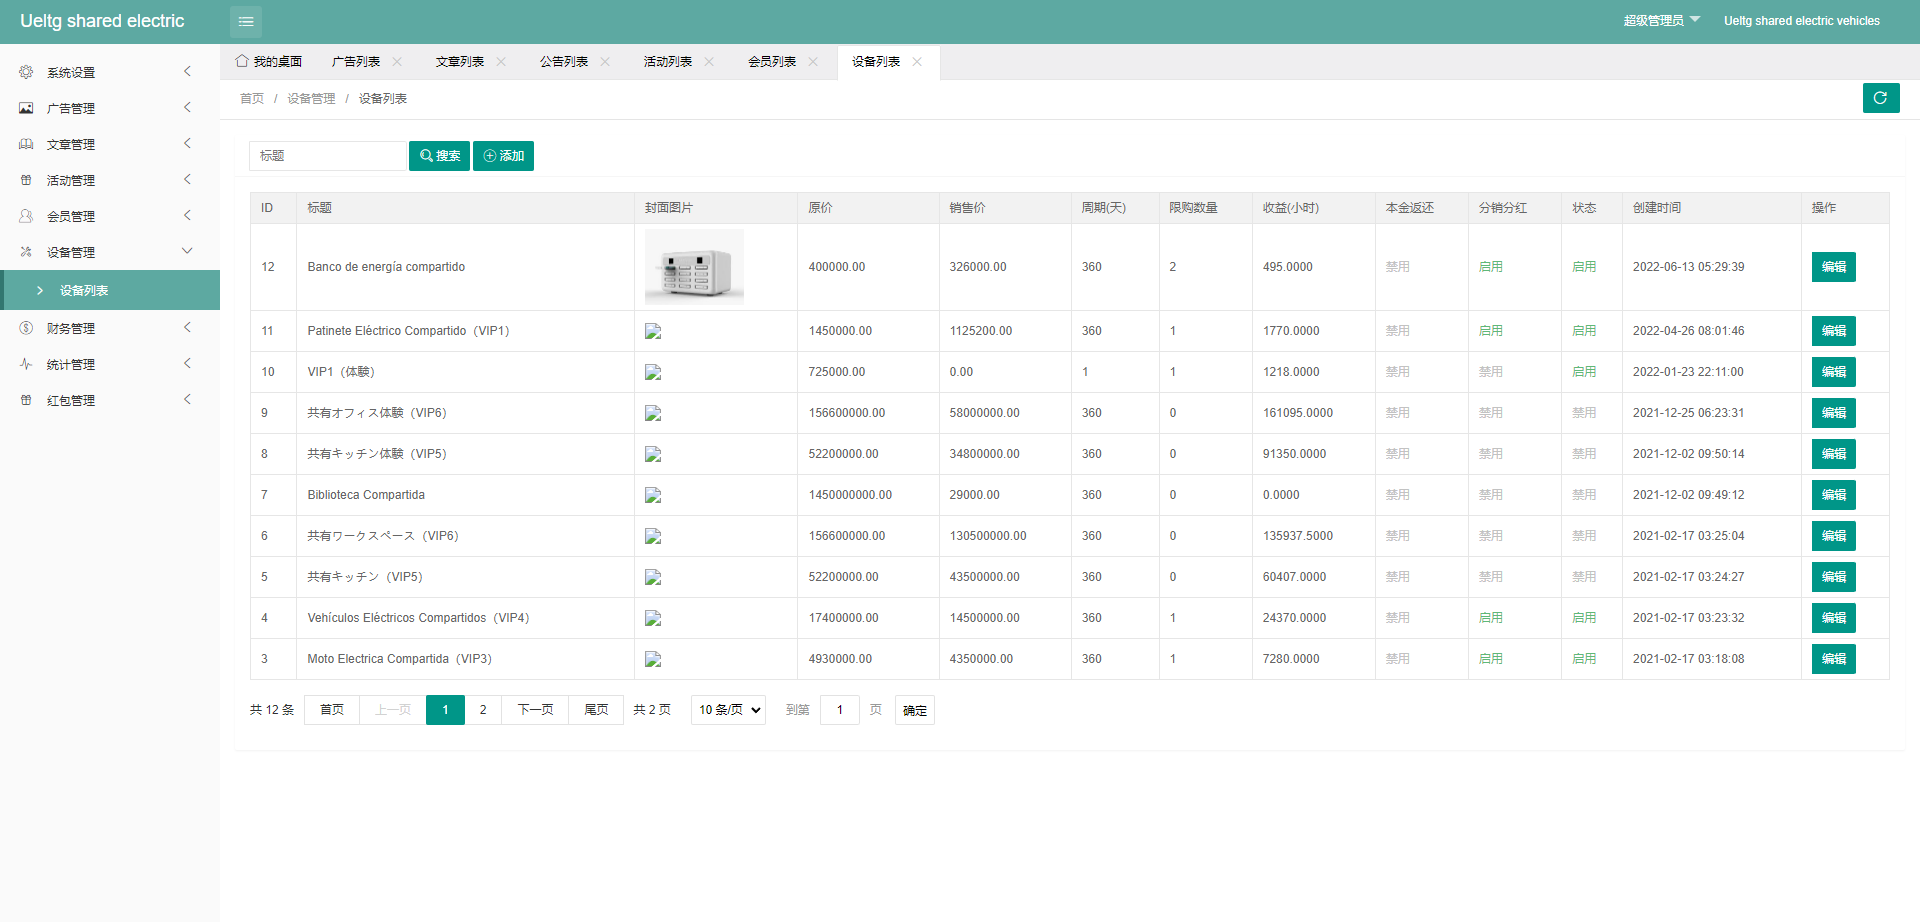This screenshot has width=1920, height=922.
Task: Toggle 本金返还 status for ID 11 row
Action: (1397, 331)
